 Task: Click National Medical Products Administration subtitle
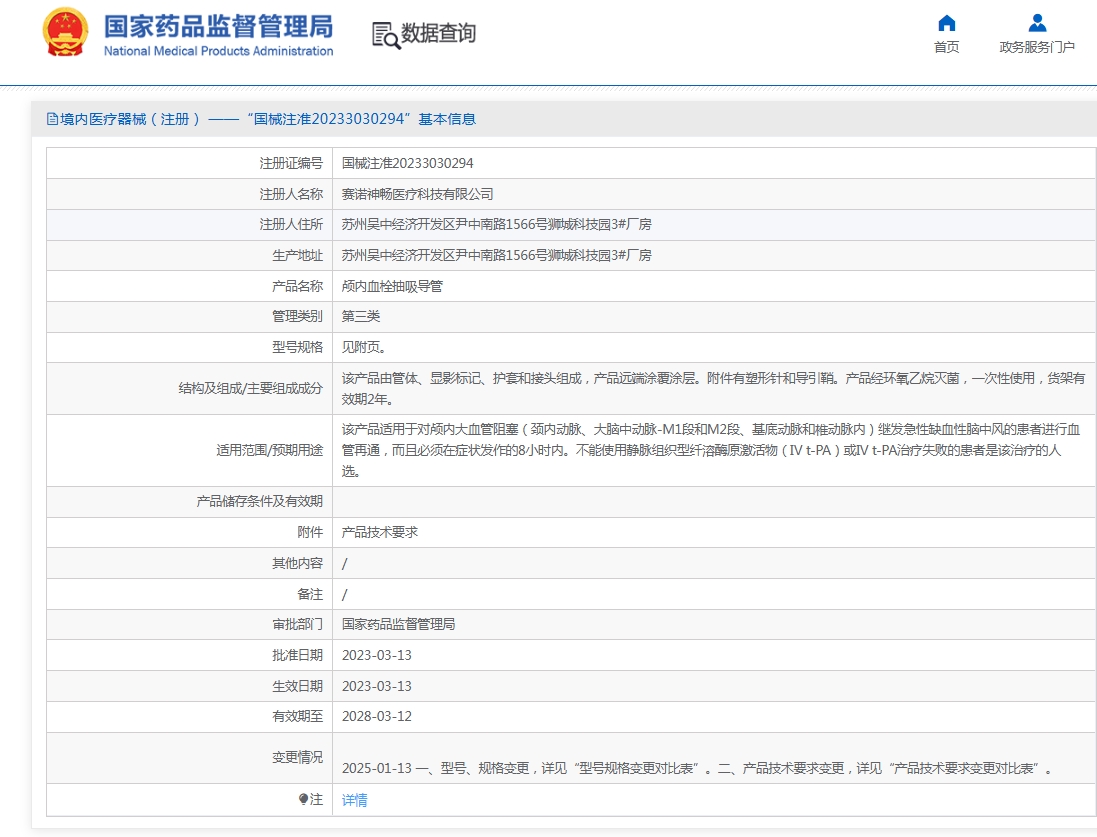pos(218,51)
